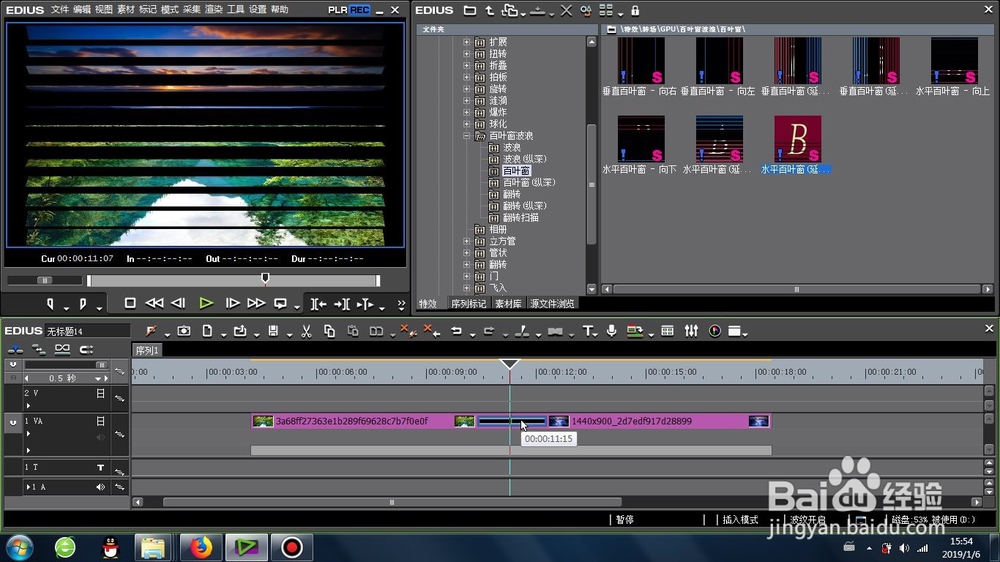Open the 文件 menu
This screenshot has width=1000, height=562.
[59, 10]
